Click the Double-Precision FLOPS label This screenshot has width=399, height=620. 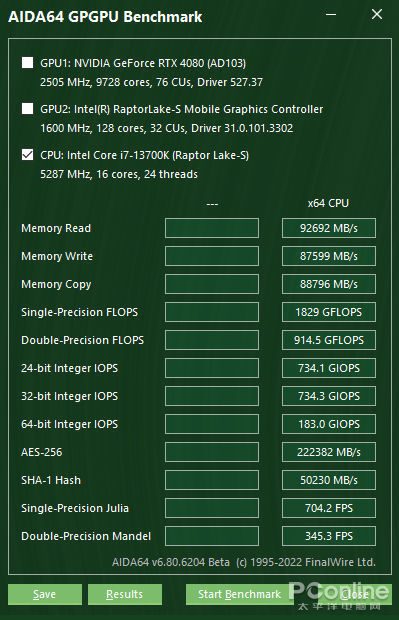pyautogui.click(x=83, y=340)
